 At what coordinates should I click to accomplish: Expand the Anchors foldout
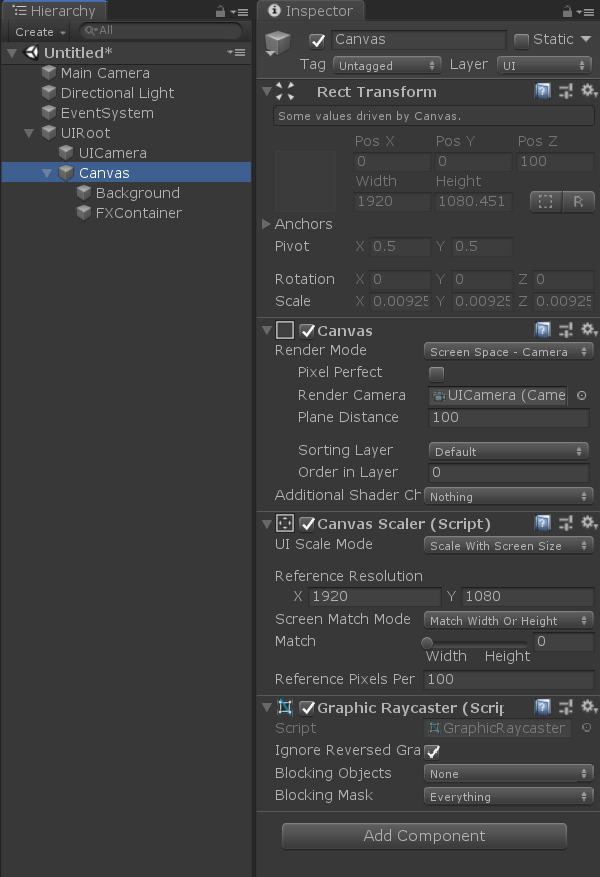(266, 224)
